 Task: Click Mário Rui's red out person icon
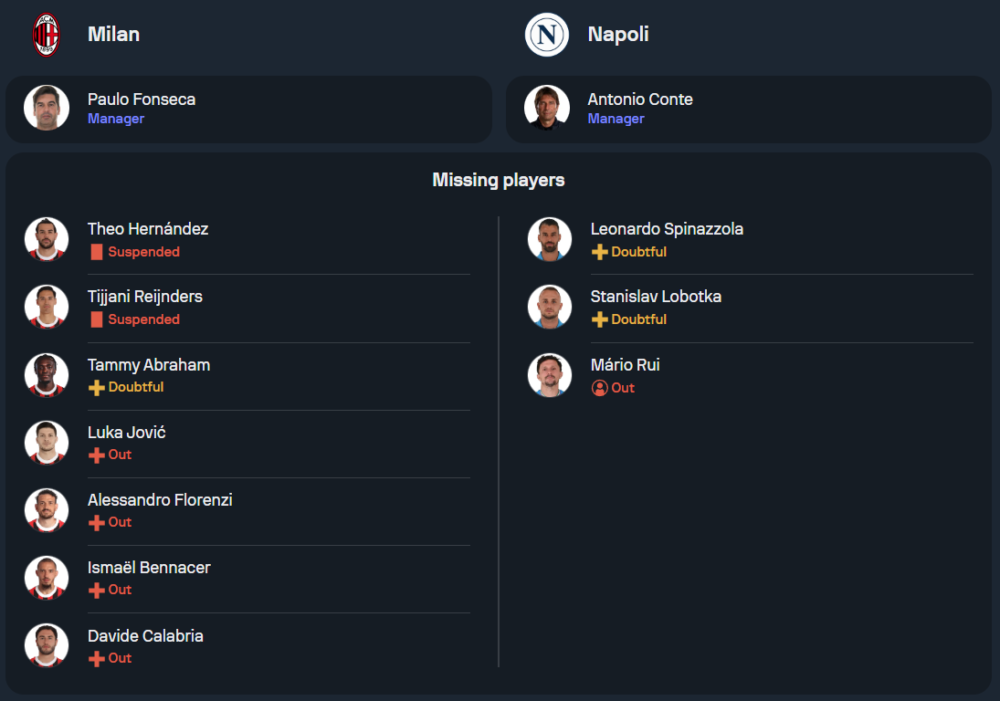coord(599,388)
